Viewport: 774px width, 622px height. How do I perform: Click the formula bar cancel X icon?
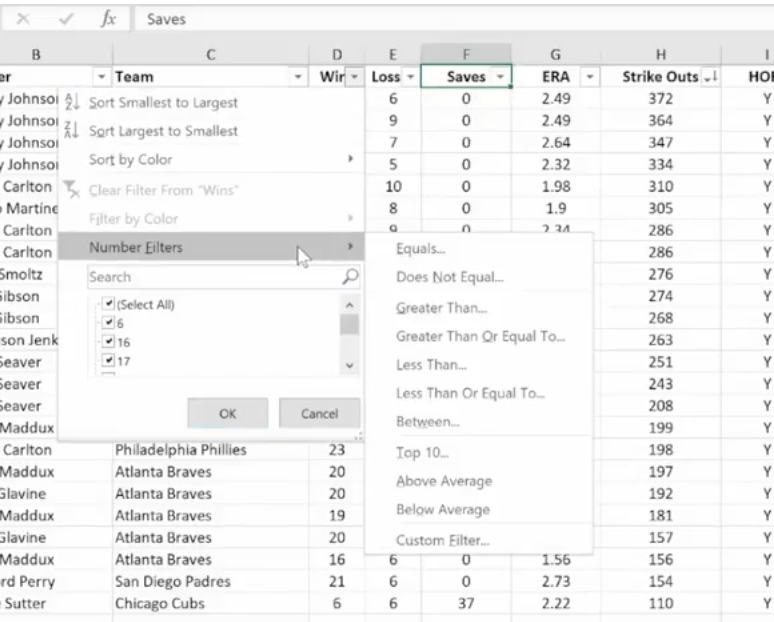[x=23, y=19]
